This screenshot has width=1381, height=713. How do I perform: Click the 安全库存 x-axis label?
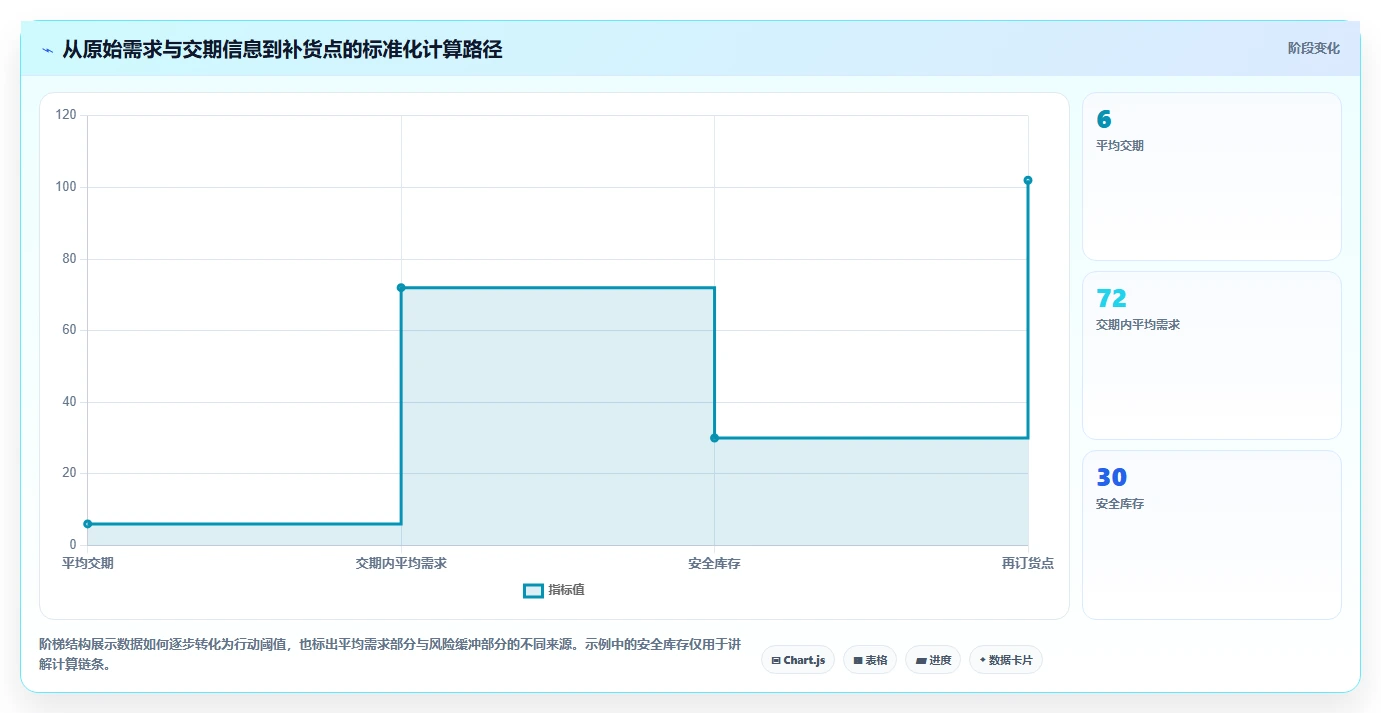[x=714, y=563]
